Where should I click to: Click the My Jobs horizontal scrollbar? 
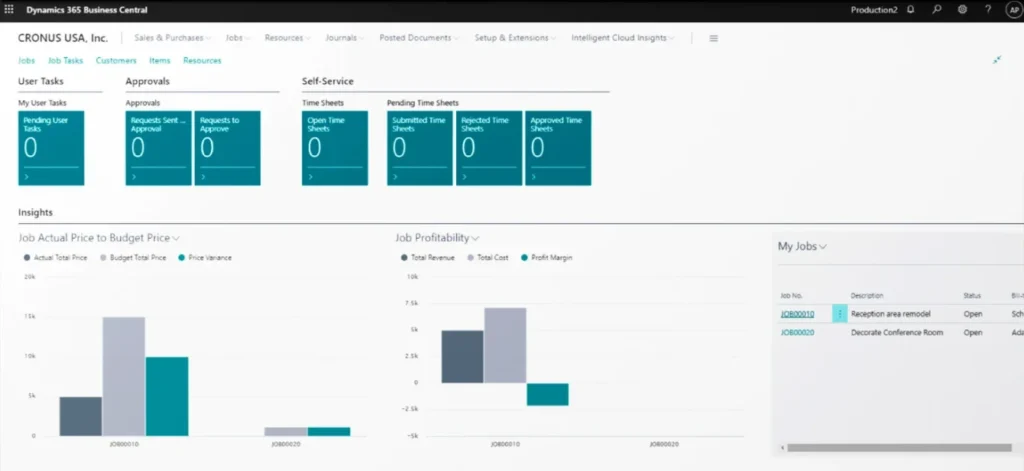click(x=899, y=448)
